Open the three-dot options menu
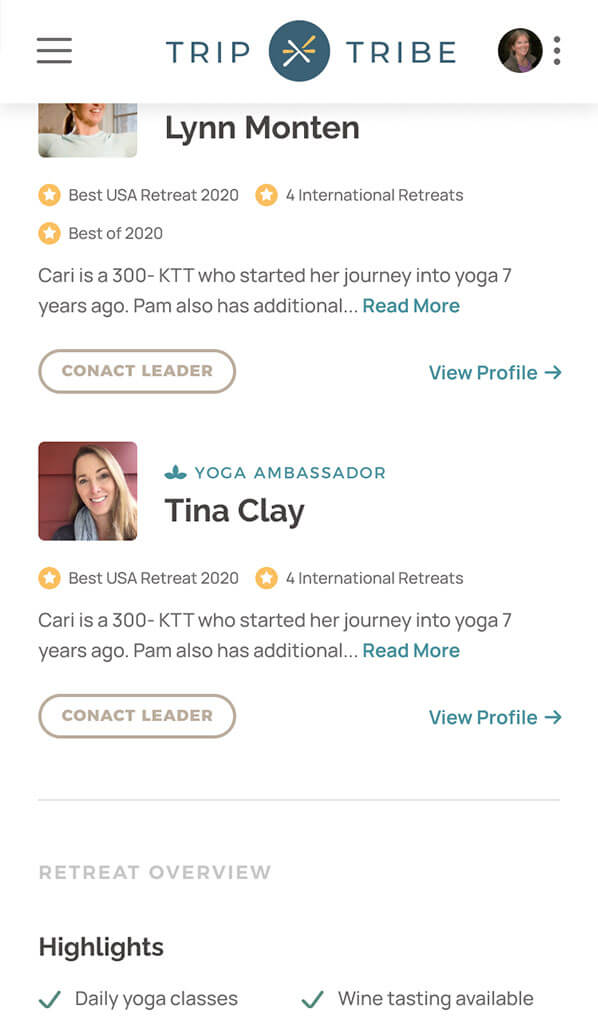The width and height of the screenshot is (598, 1034). pos(557,51)
